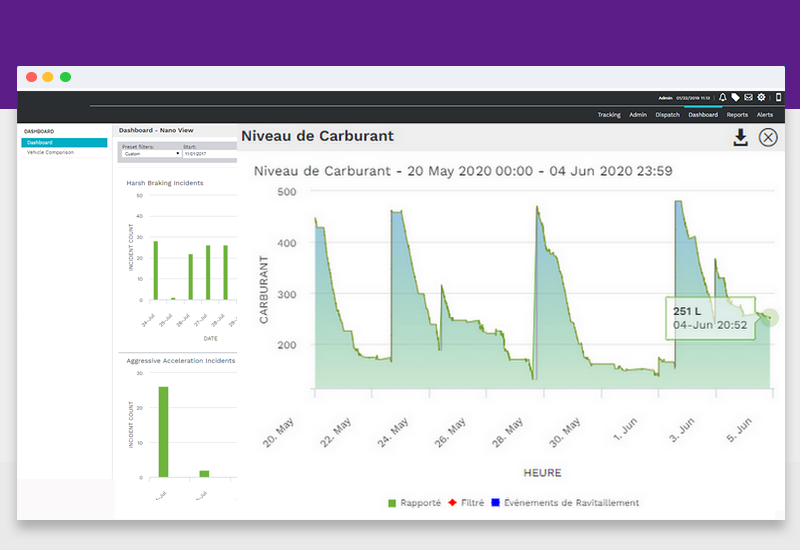Click the Harsh Braking Incidents chart title
The image size is (800, 550).
(165, 183)
